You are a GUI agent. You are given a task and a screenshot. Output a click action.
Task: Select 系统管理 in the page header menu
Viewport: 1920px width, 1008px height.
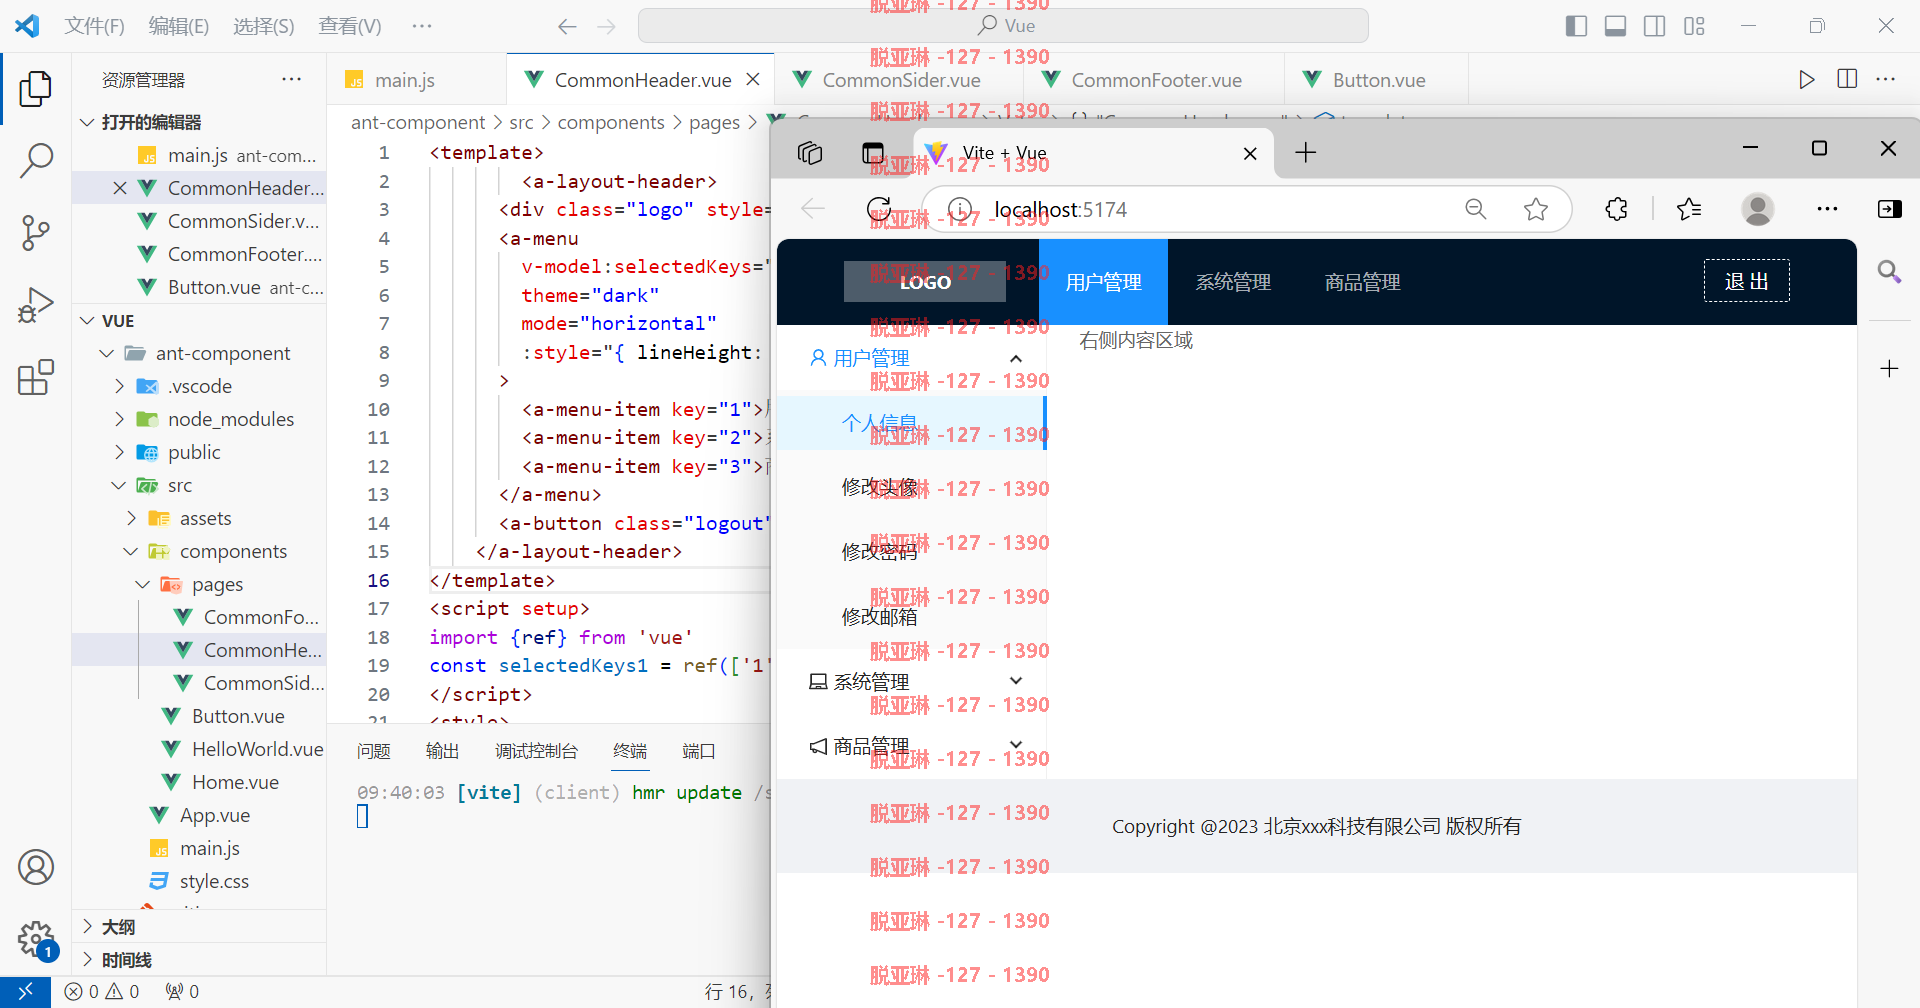pos(1233,282)
